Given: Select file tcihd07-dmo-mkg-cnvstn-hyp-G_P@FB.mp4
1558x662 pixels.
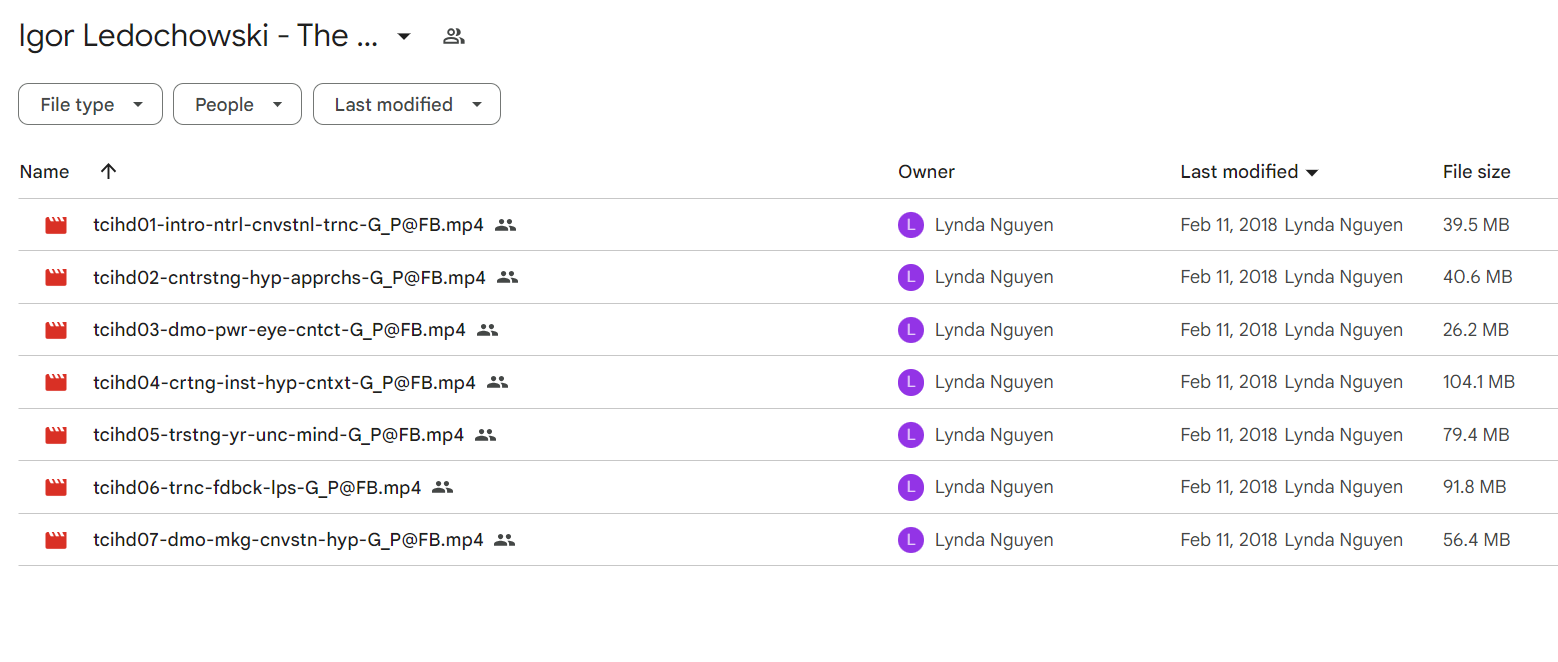Looking at the screenshot, I should point(288,540).
